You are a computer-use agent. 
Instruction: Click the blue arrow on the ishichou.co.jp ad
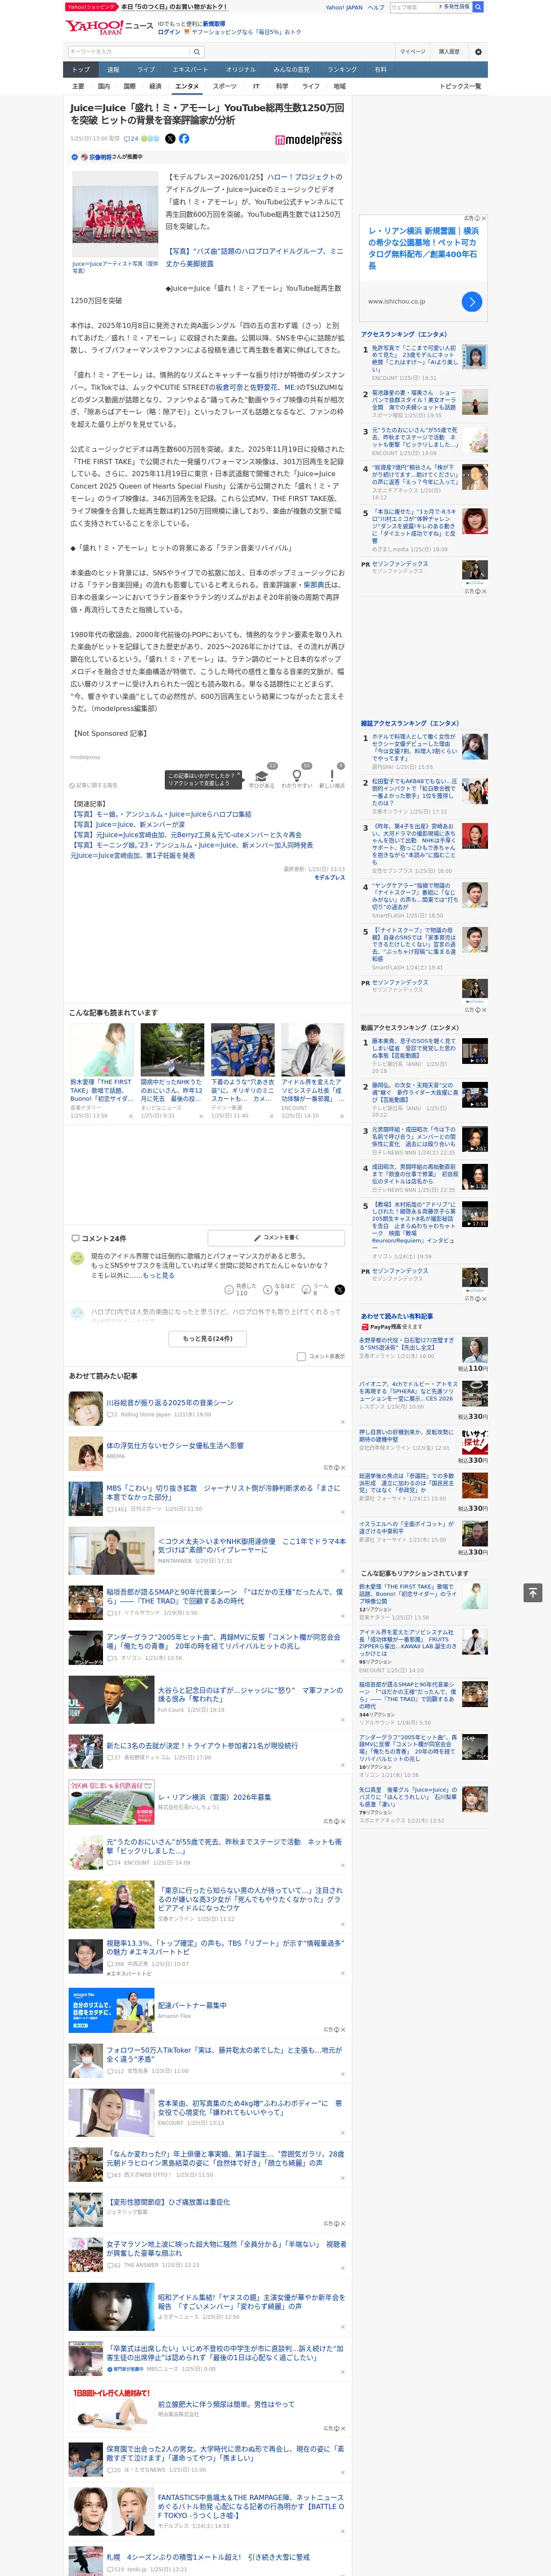[472, 301]
